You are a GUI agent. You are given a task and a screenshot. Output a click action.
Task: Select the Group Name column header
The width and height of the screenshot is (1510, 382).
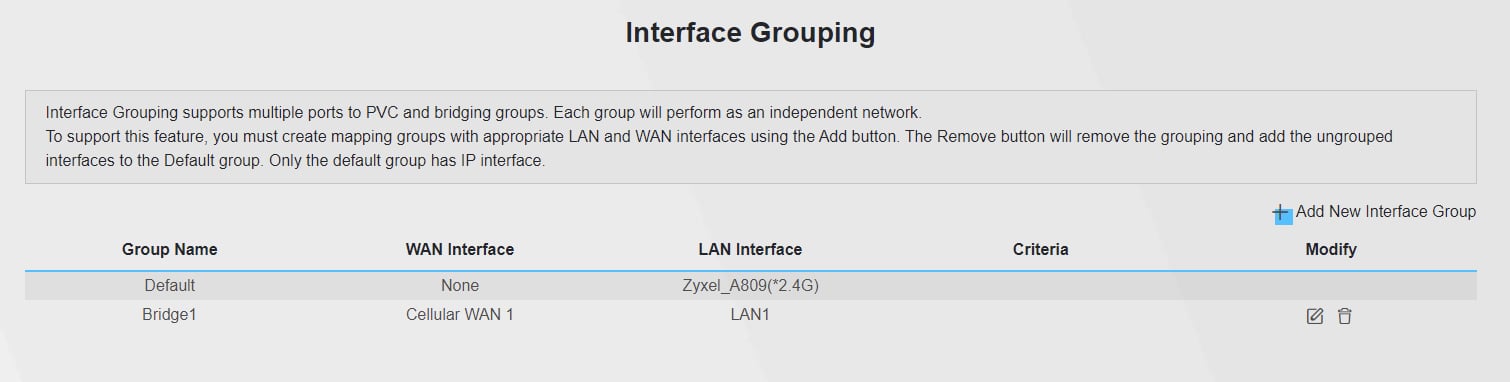tap(170, 249)
